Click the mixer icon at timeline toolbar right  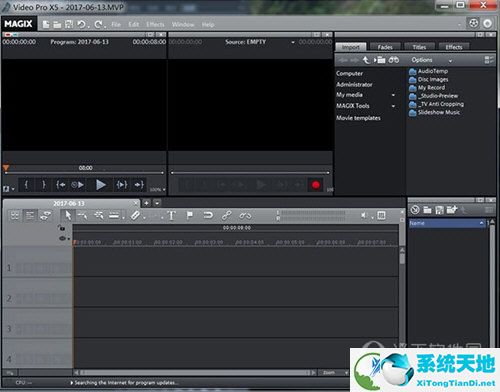(x=381, y=216)
